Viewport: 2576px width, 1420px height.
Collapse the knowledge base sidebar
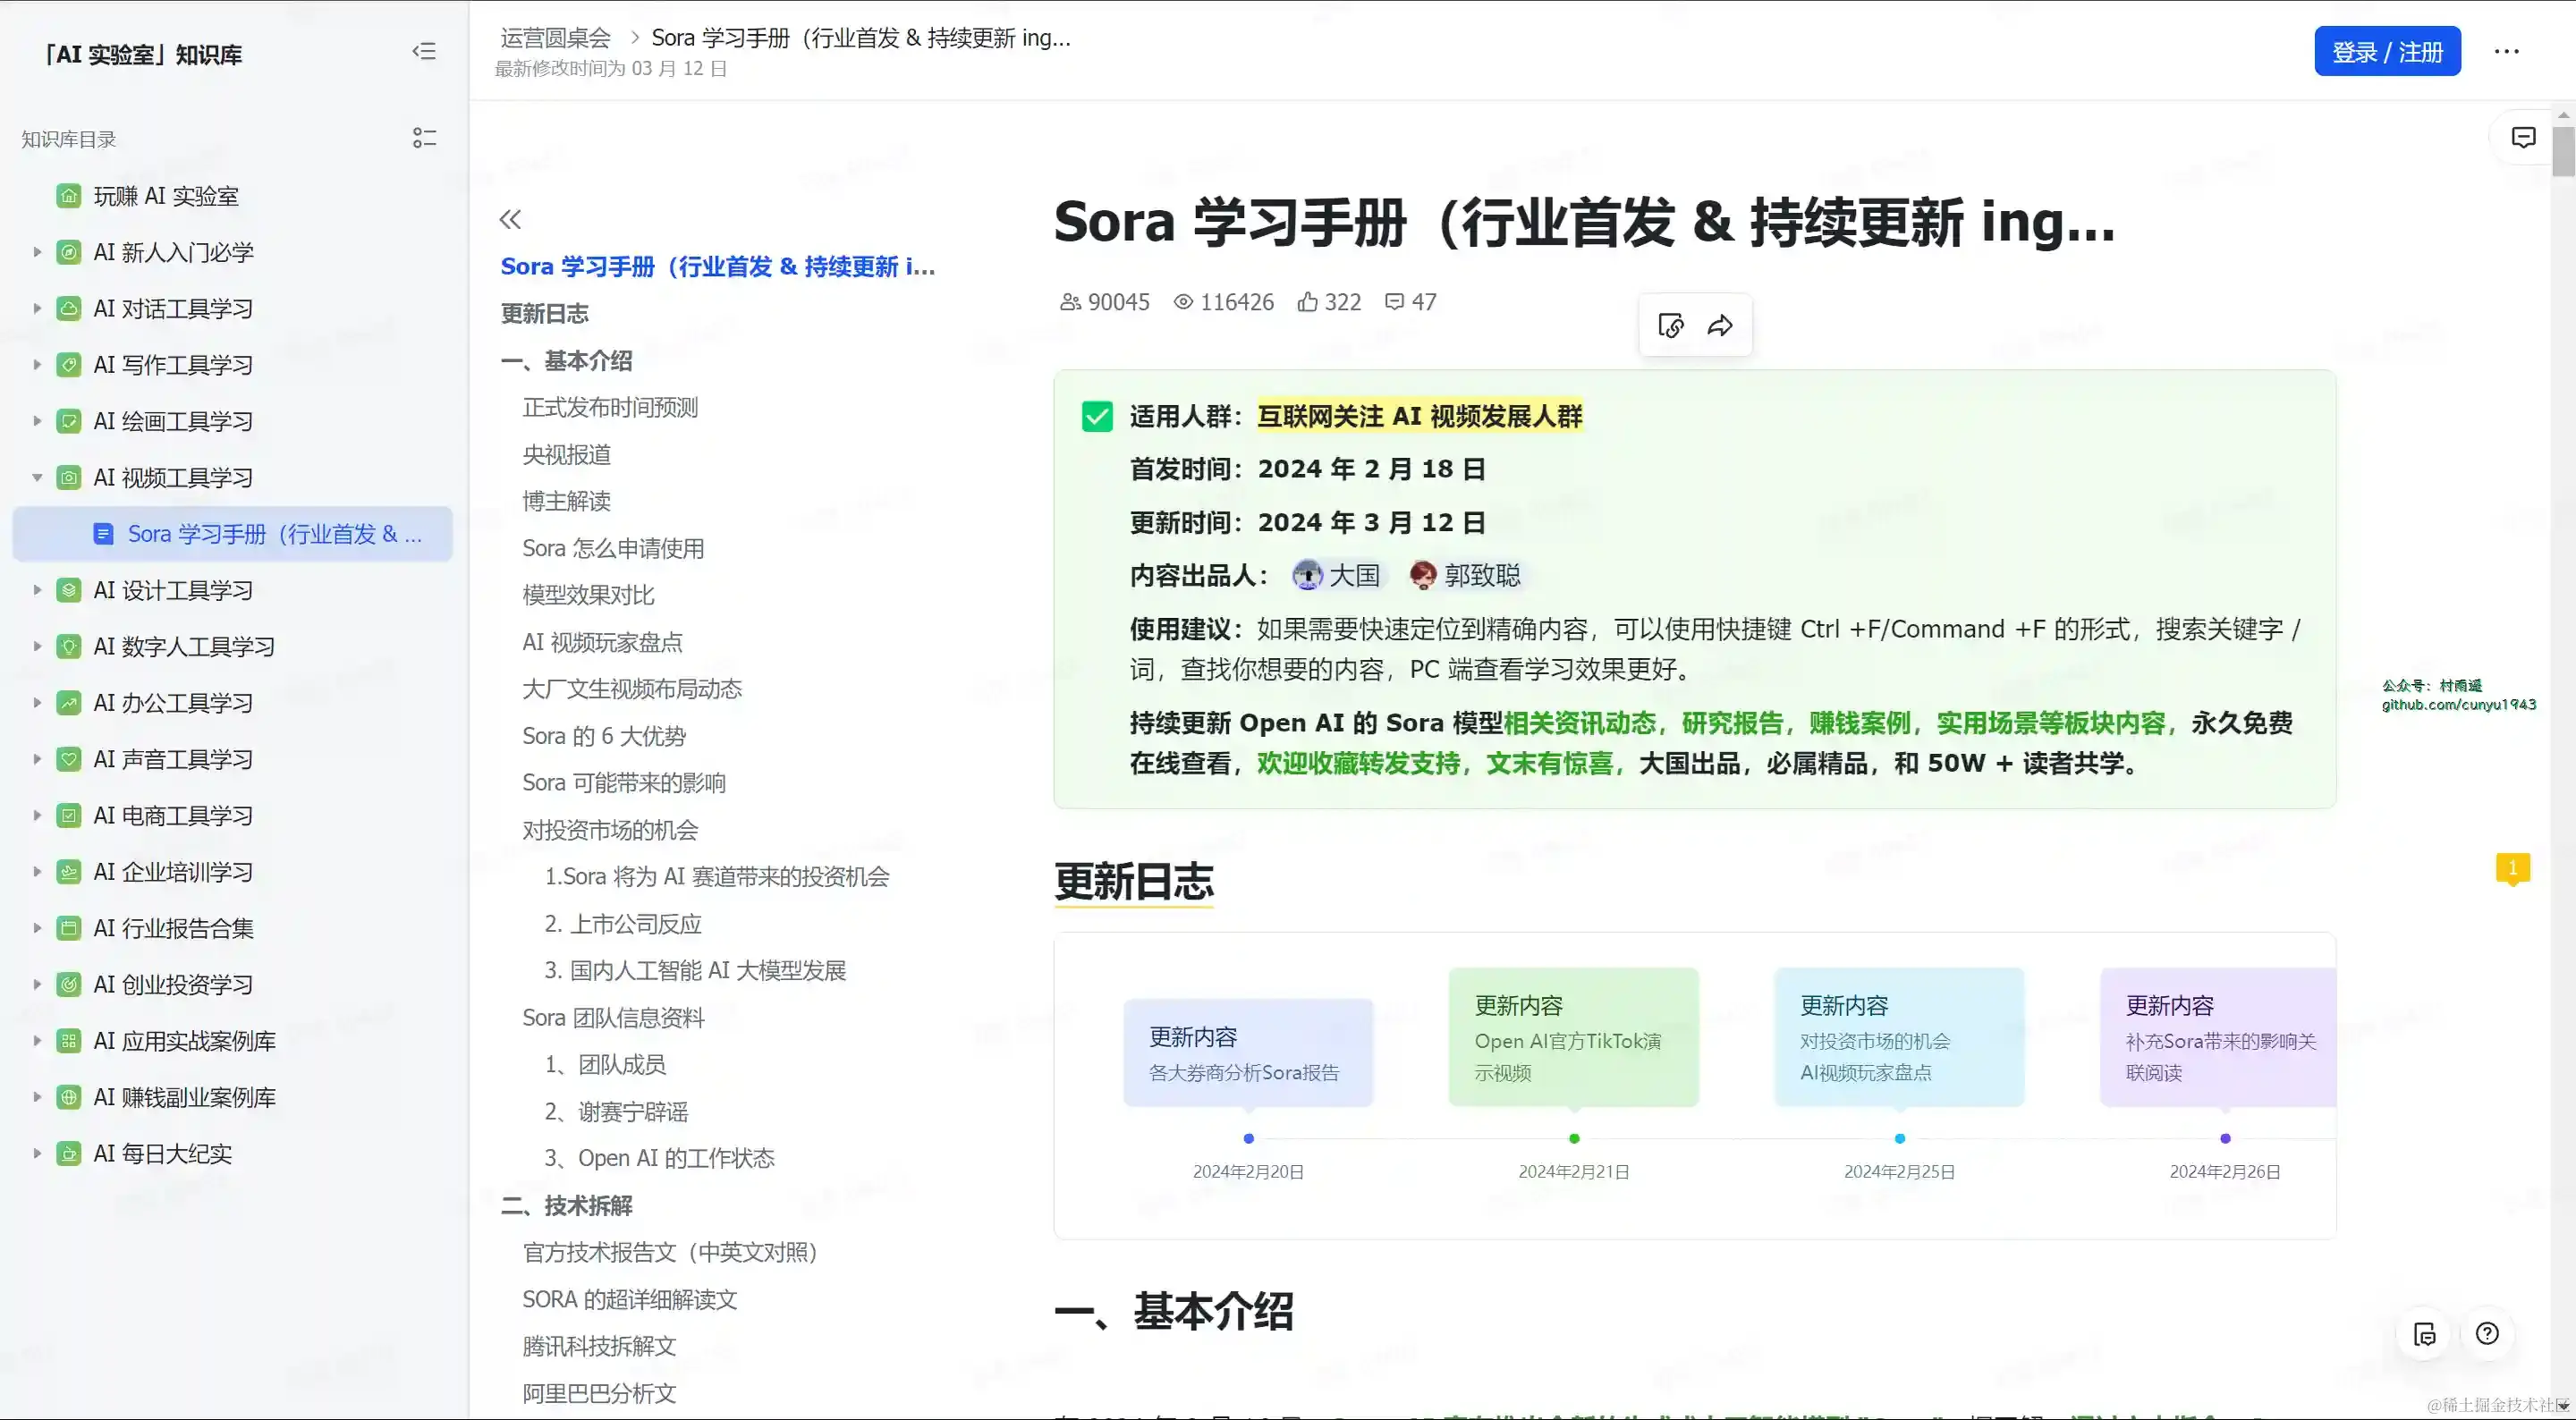coord(424,52)
